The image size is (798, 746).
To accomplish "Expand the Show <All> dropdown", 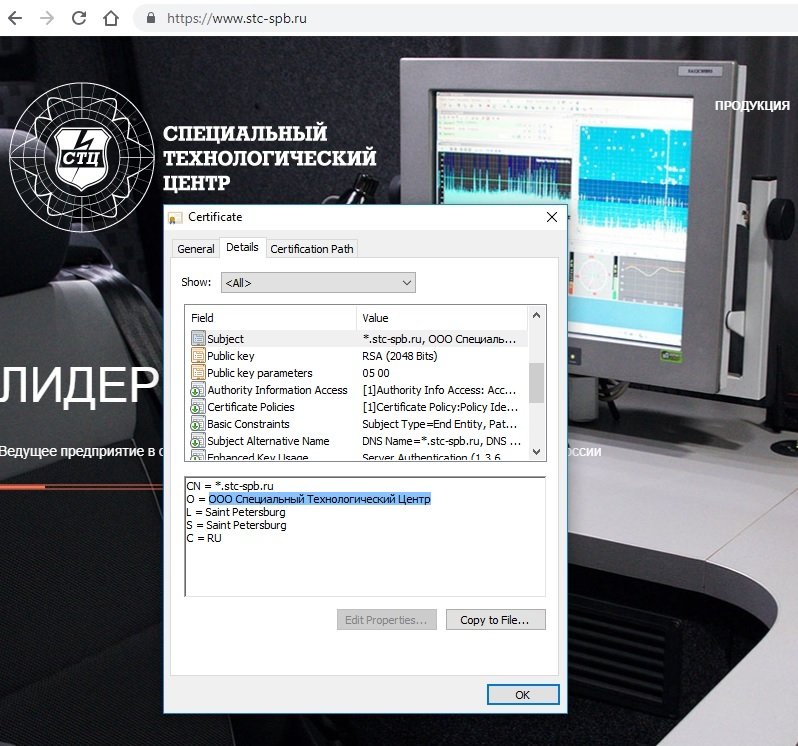I will [318, 282].
